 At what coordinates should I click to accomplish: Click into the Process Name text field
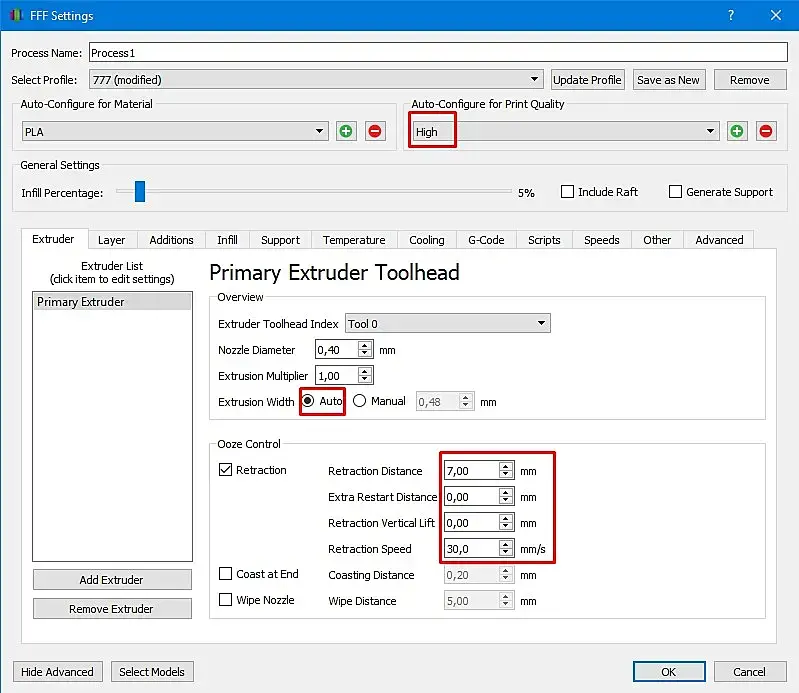click(438, 53)
